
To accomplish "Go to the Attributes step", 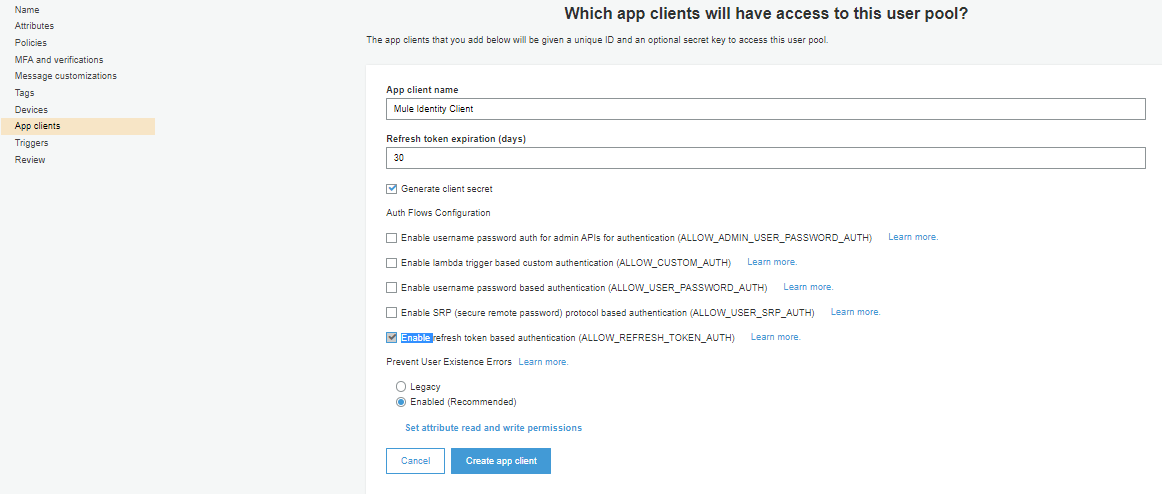I will point(35,26).
